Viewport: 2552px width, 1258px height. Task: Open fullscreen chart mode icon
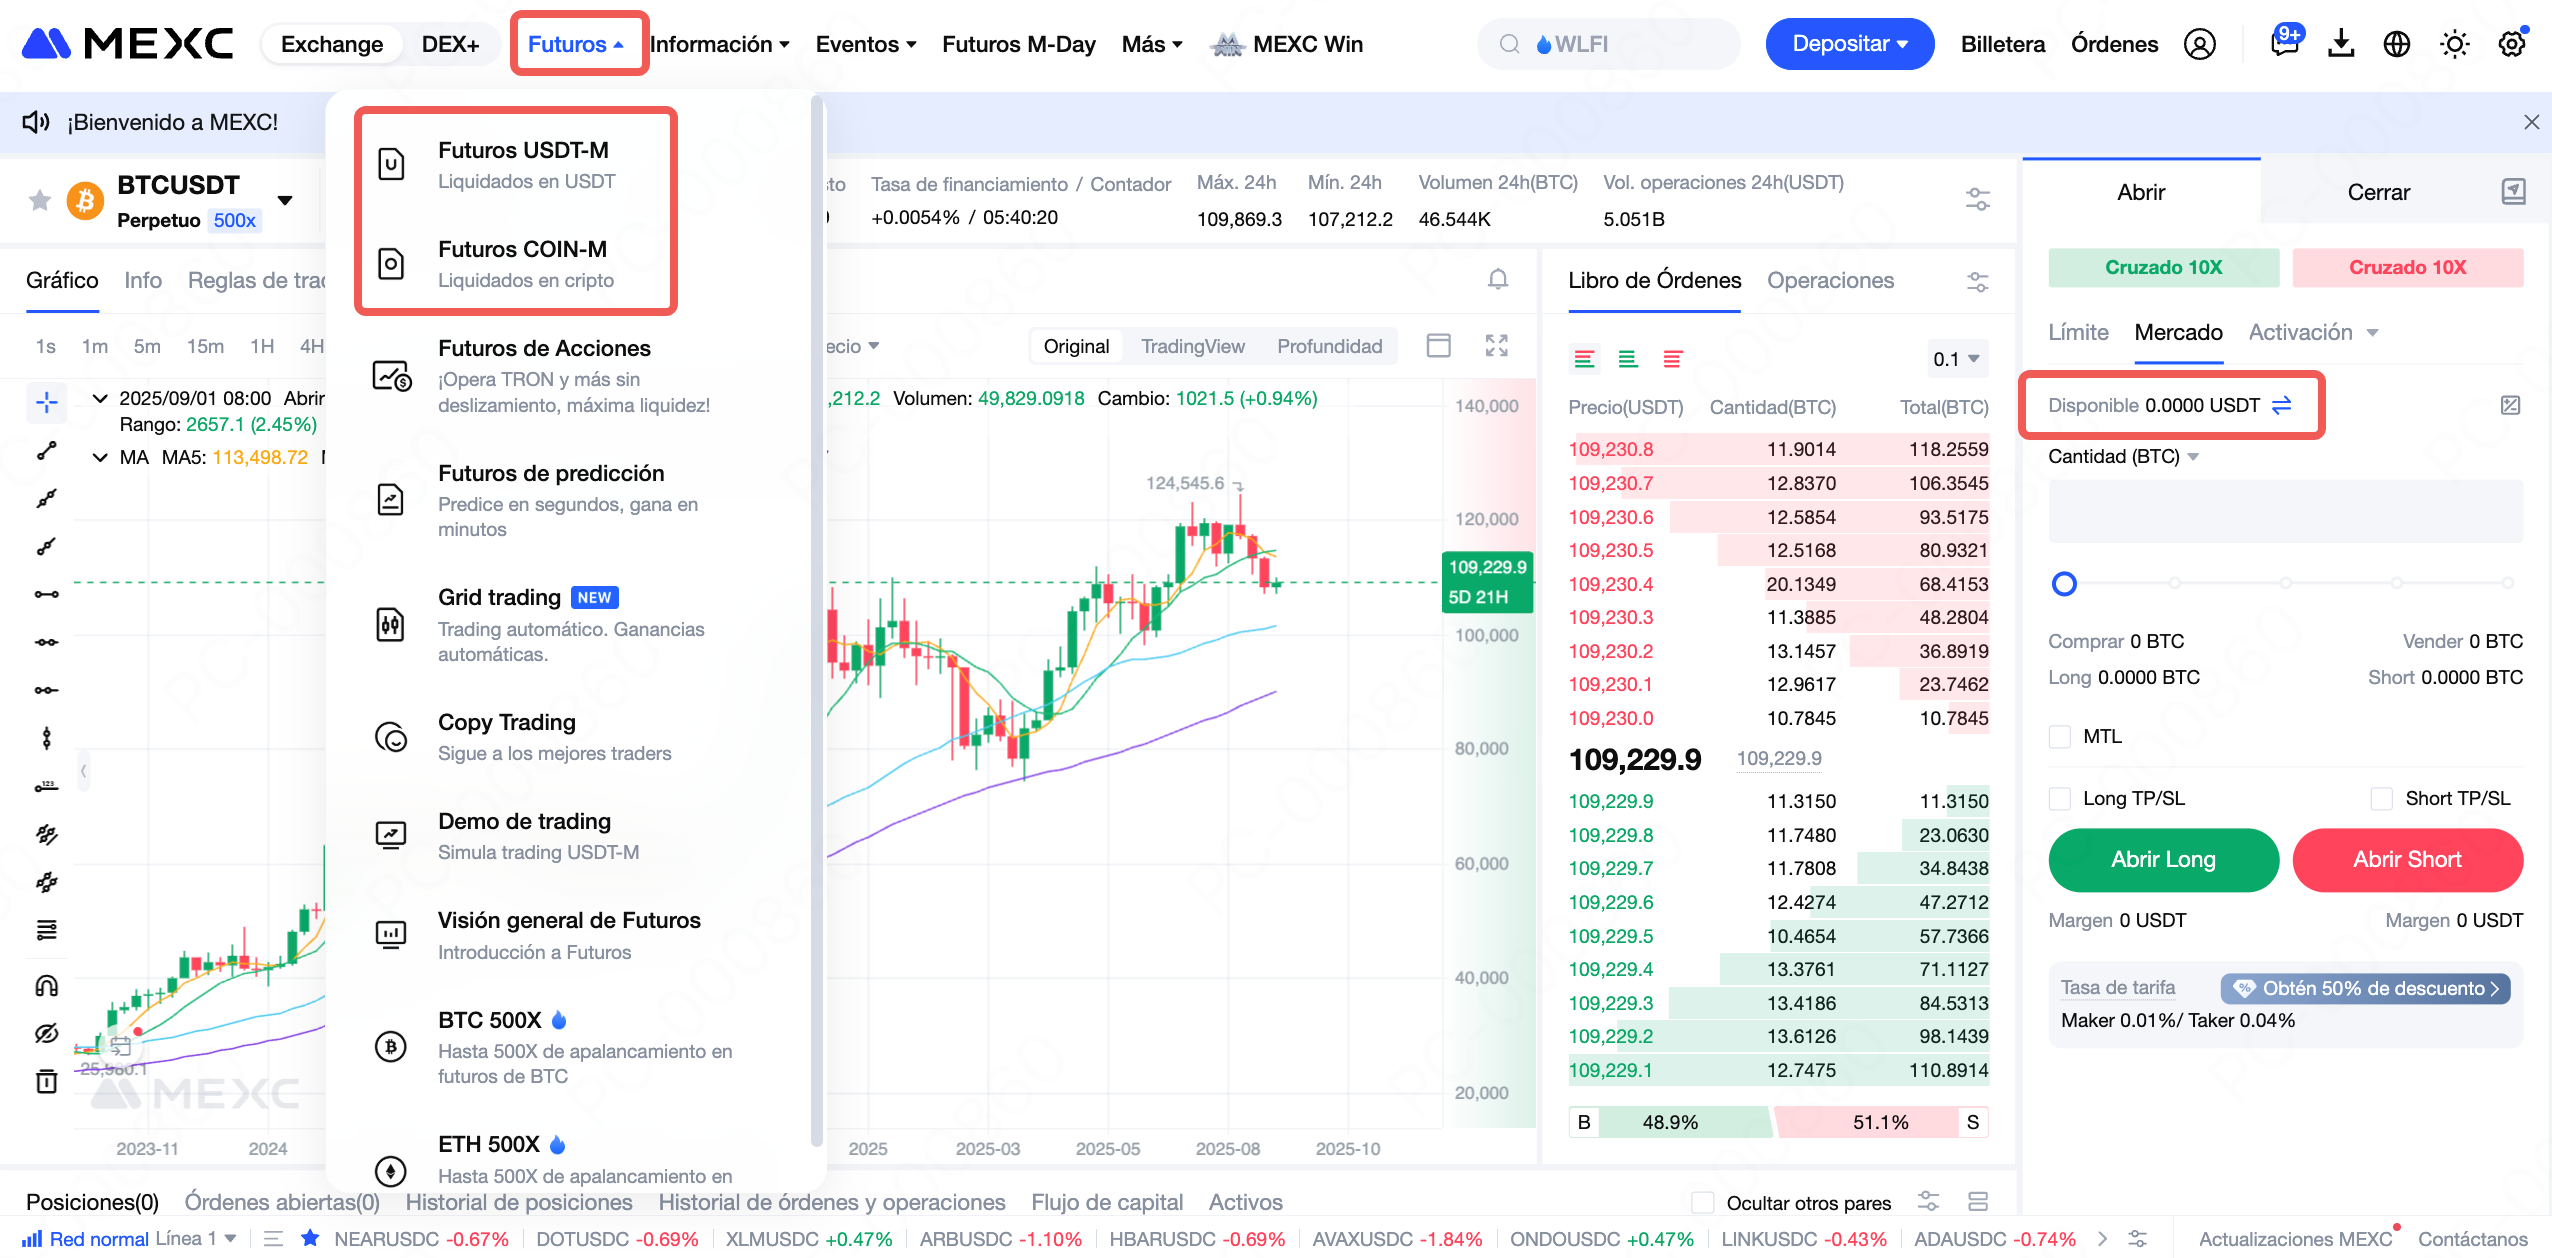point(1496,346)
